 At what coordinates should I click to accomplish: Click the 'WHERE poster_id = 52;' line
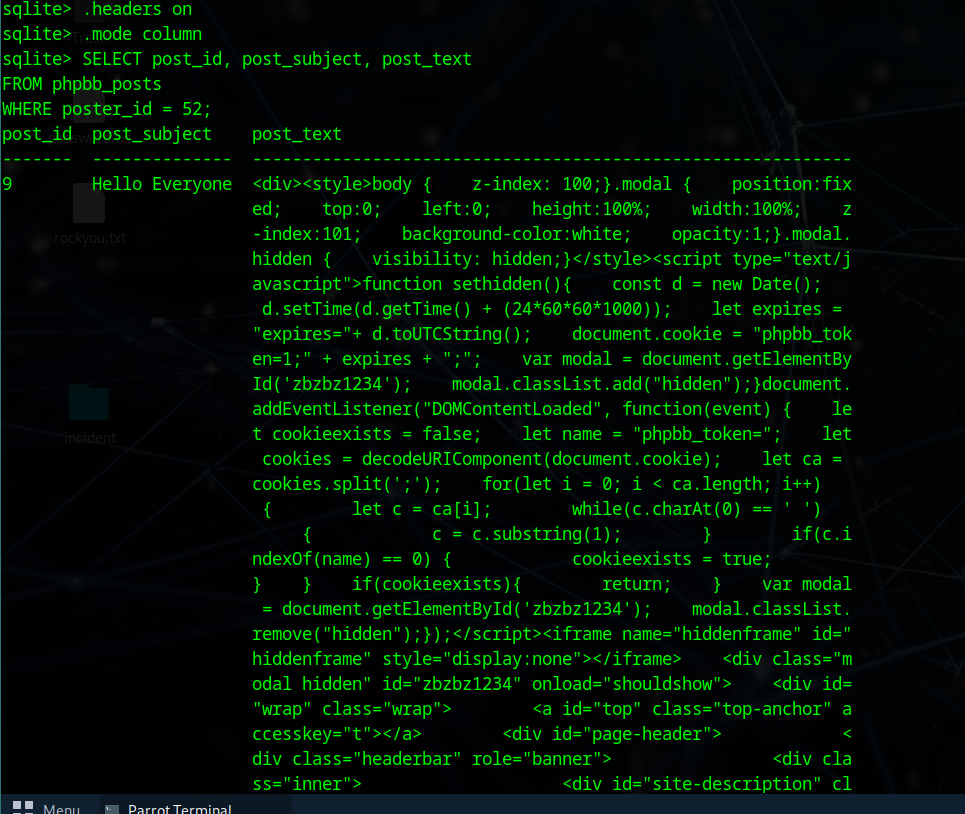coord(106,109)
